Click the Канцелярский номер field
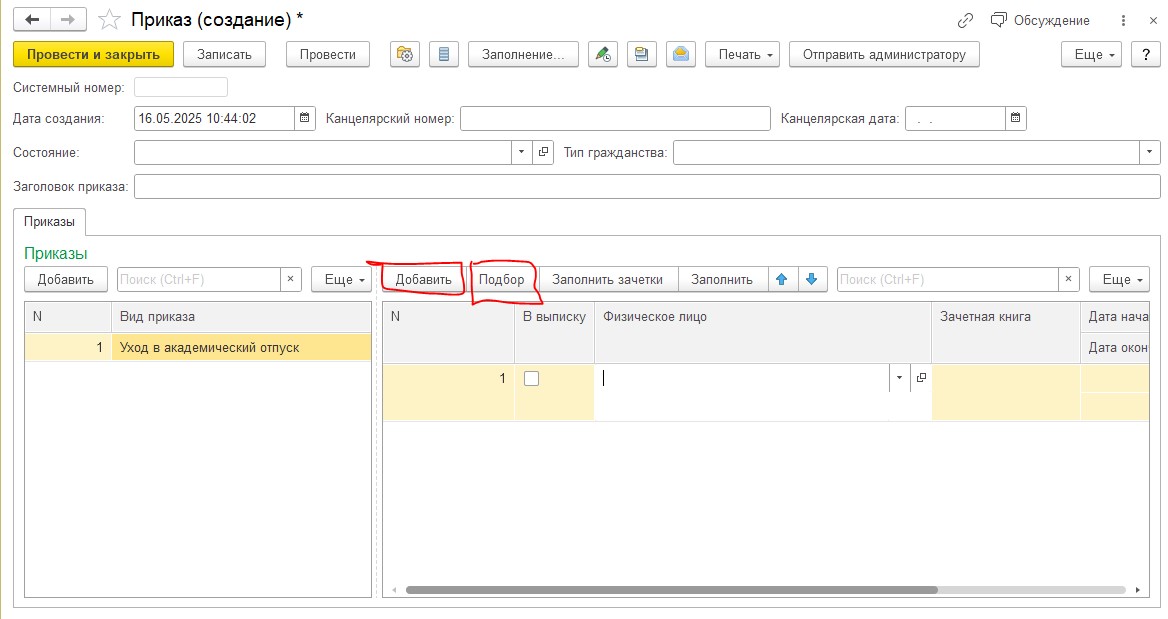The image size is (1168, 619). [615, 118]
